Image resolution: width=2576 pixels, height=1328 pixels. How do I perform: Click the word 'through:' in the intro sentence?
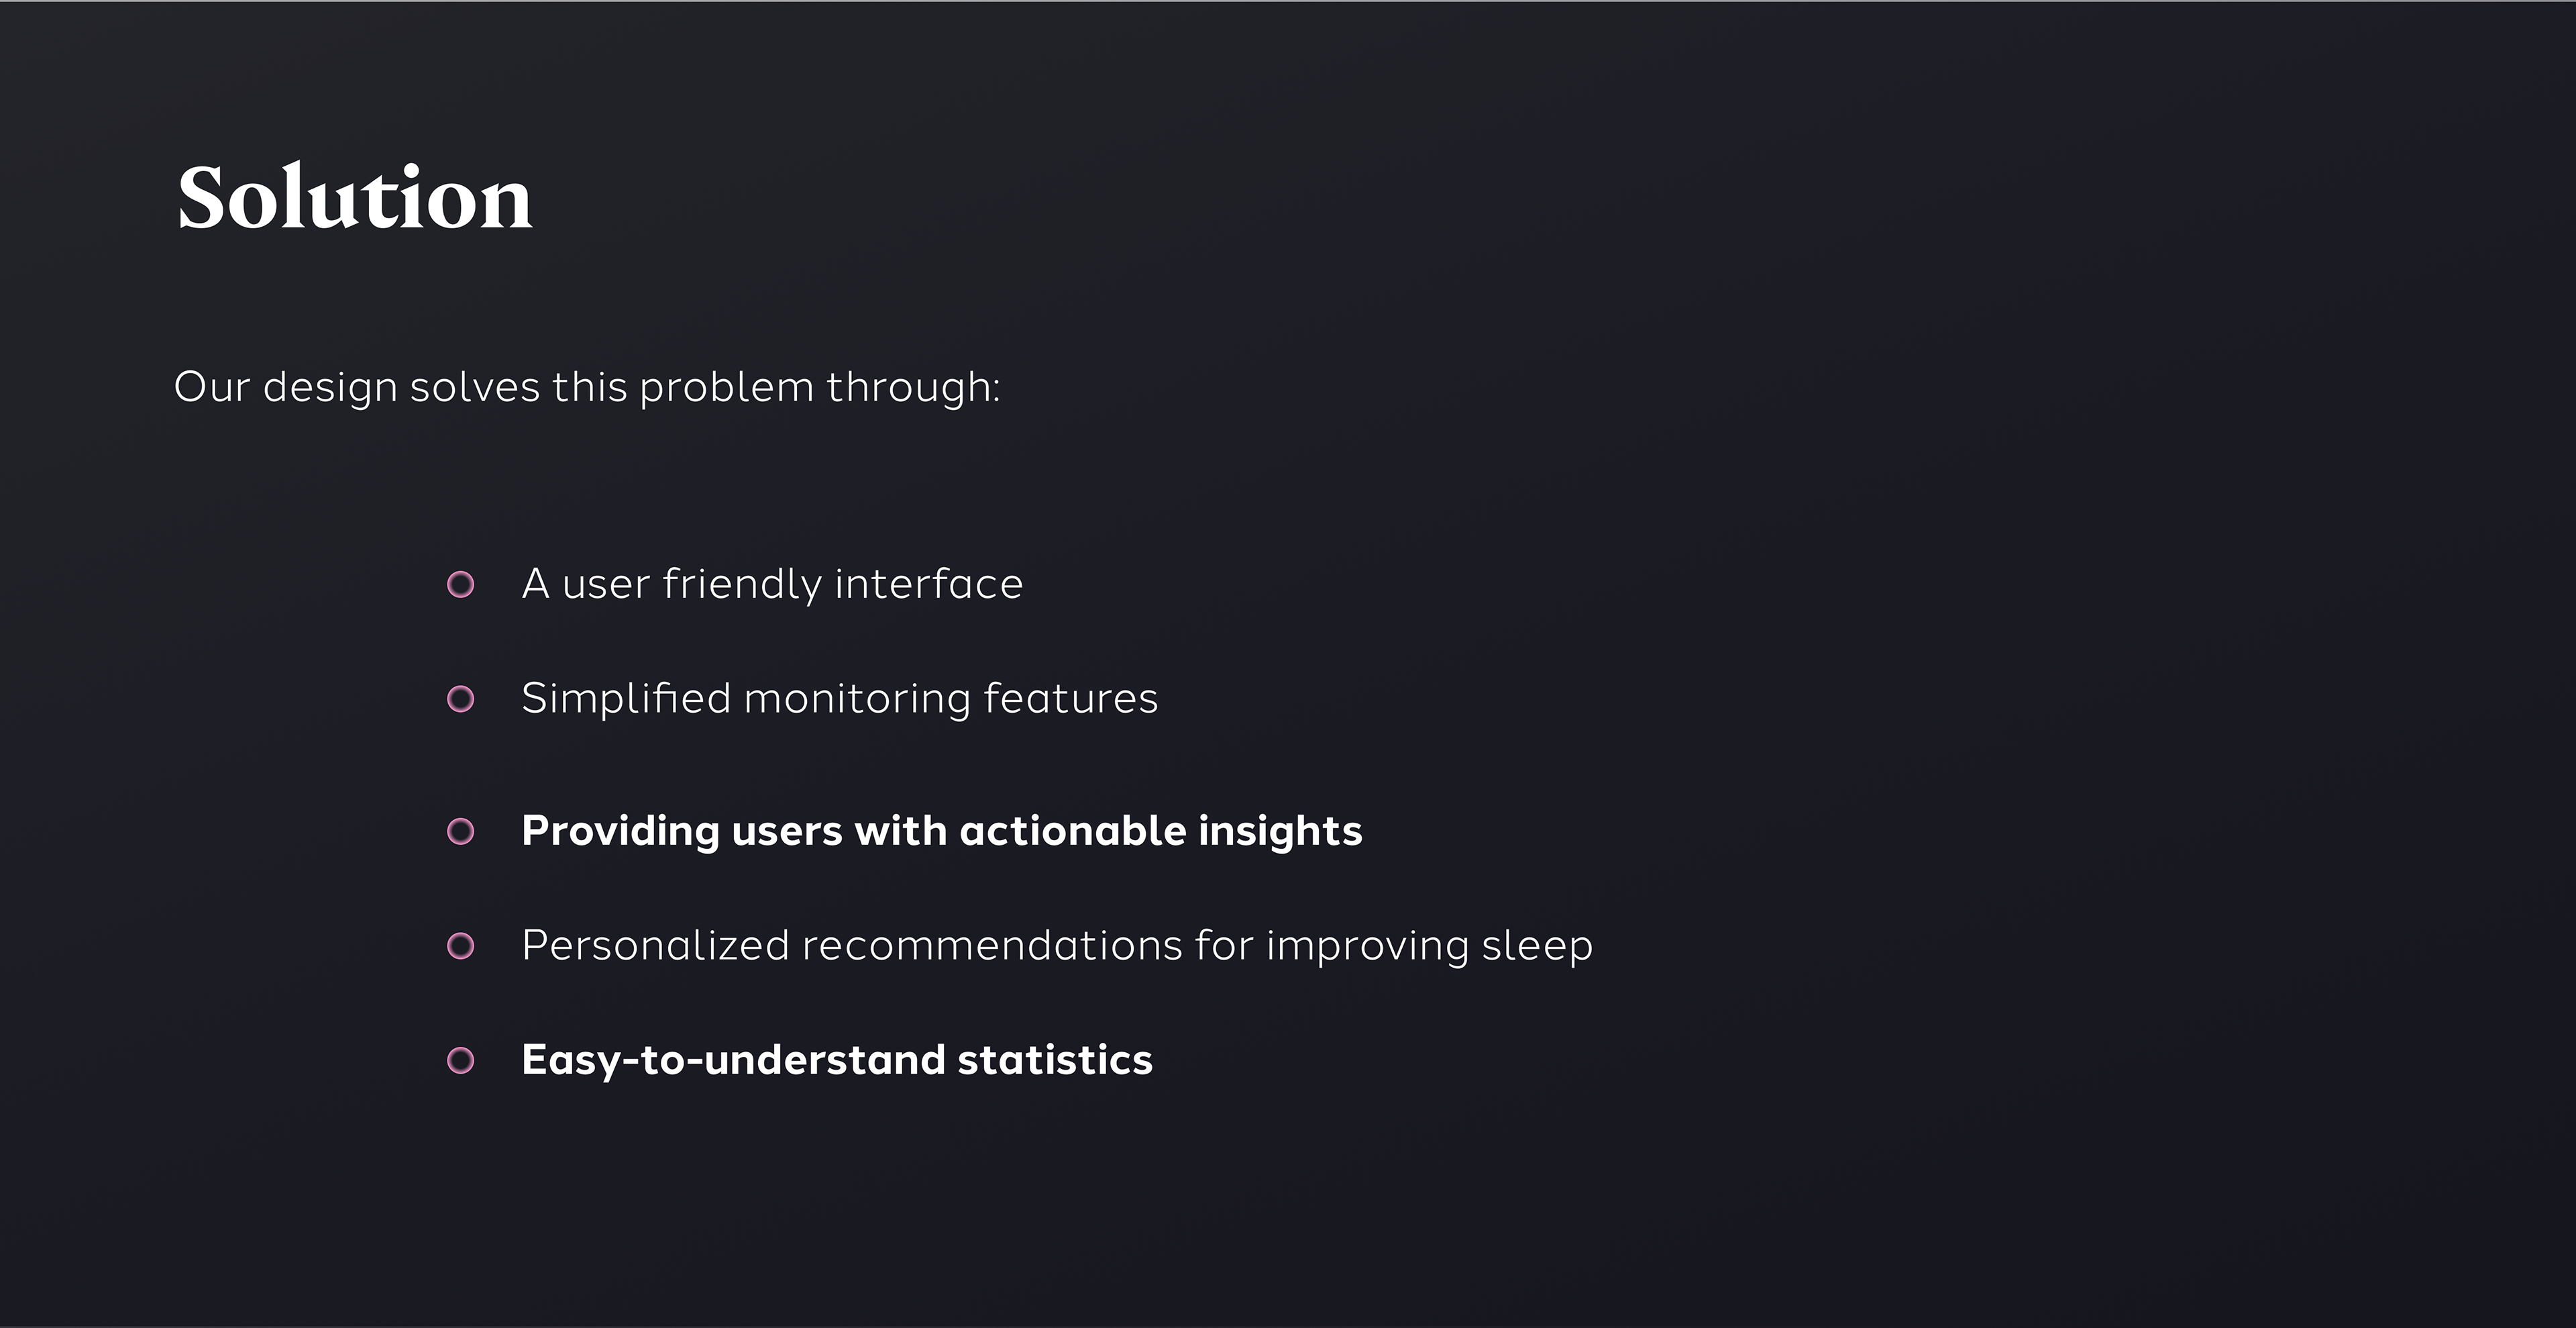pos(913,388)
